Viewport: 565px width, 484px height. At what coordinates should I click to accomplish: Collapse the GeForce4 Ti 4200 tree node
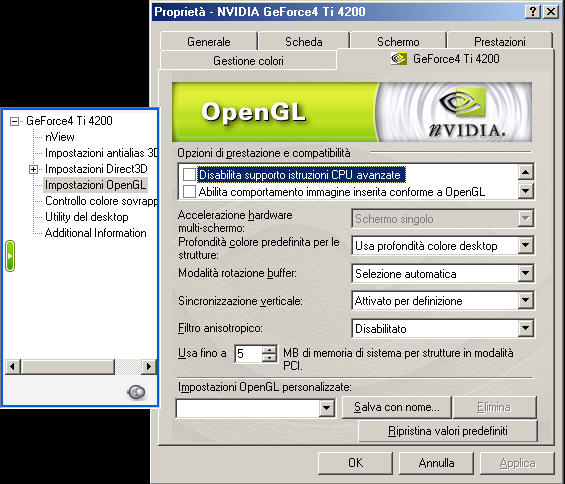point(14,121)
